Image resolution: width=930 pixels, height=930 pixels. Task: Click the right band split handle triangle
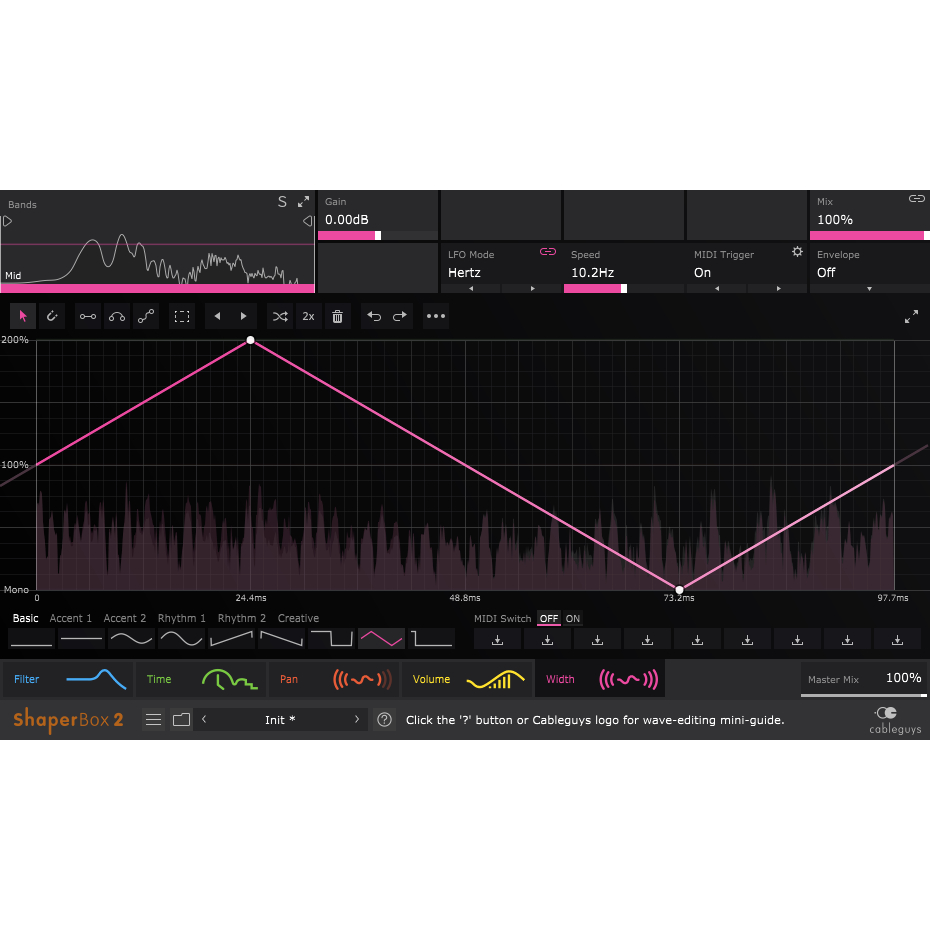(x=307, y=221)
